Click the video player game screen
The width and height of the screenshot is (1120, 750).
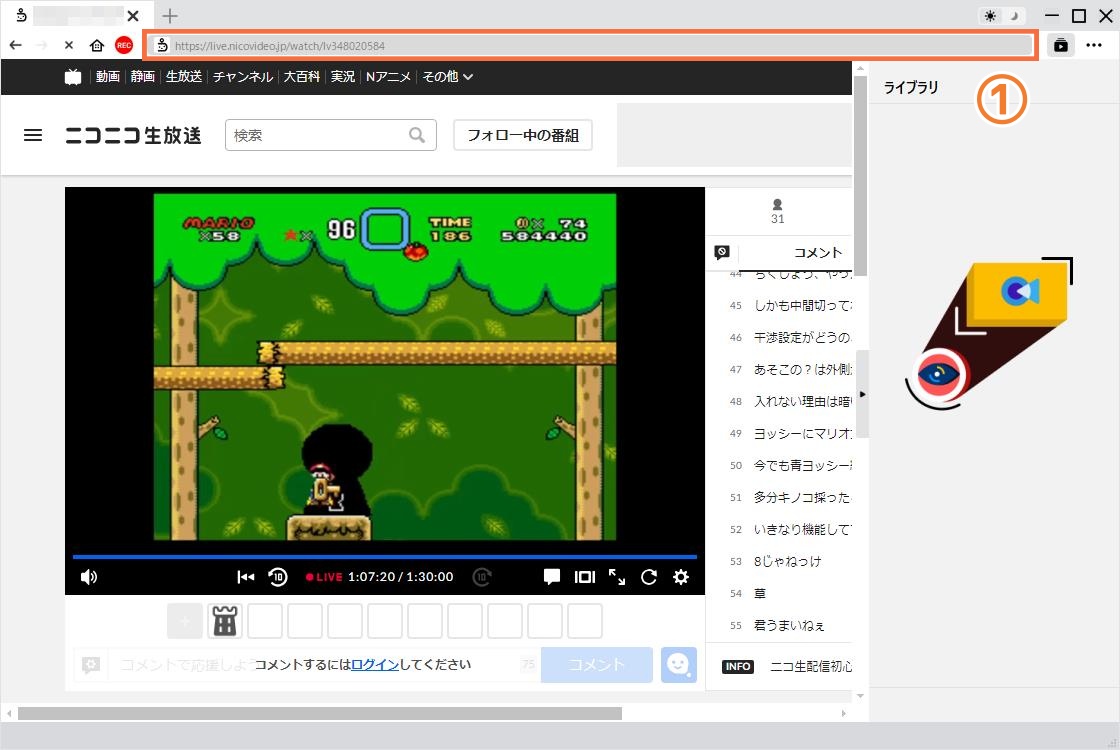385,366
